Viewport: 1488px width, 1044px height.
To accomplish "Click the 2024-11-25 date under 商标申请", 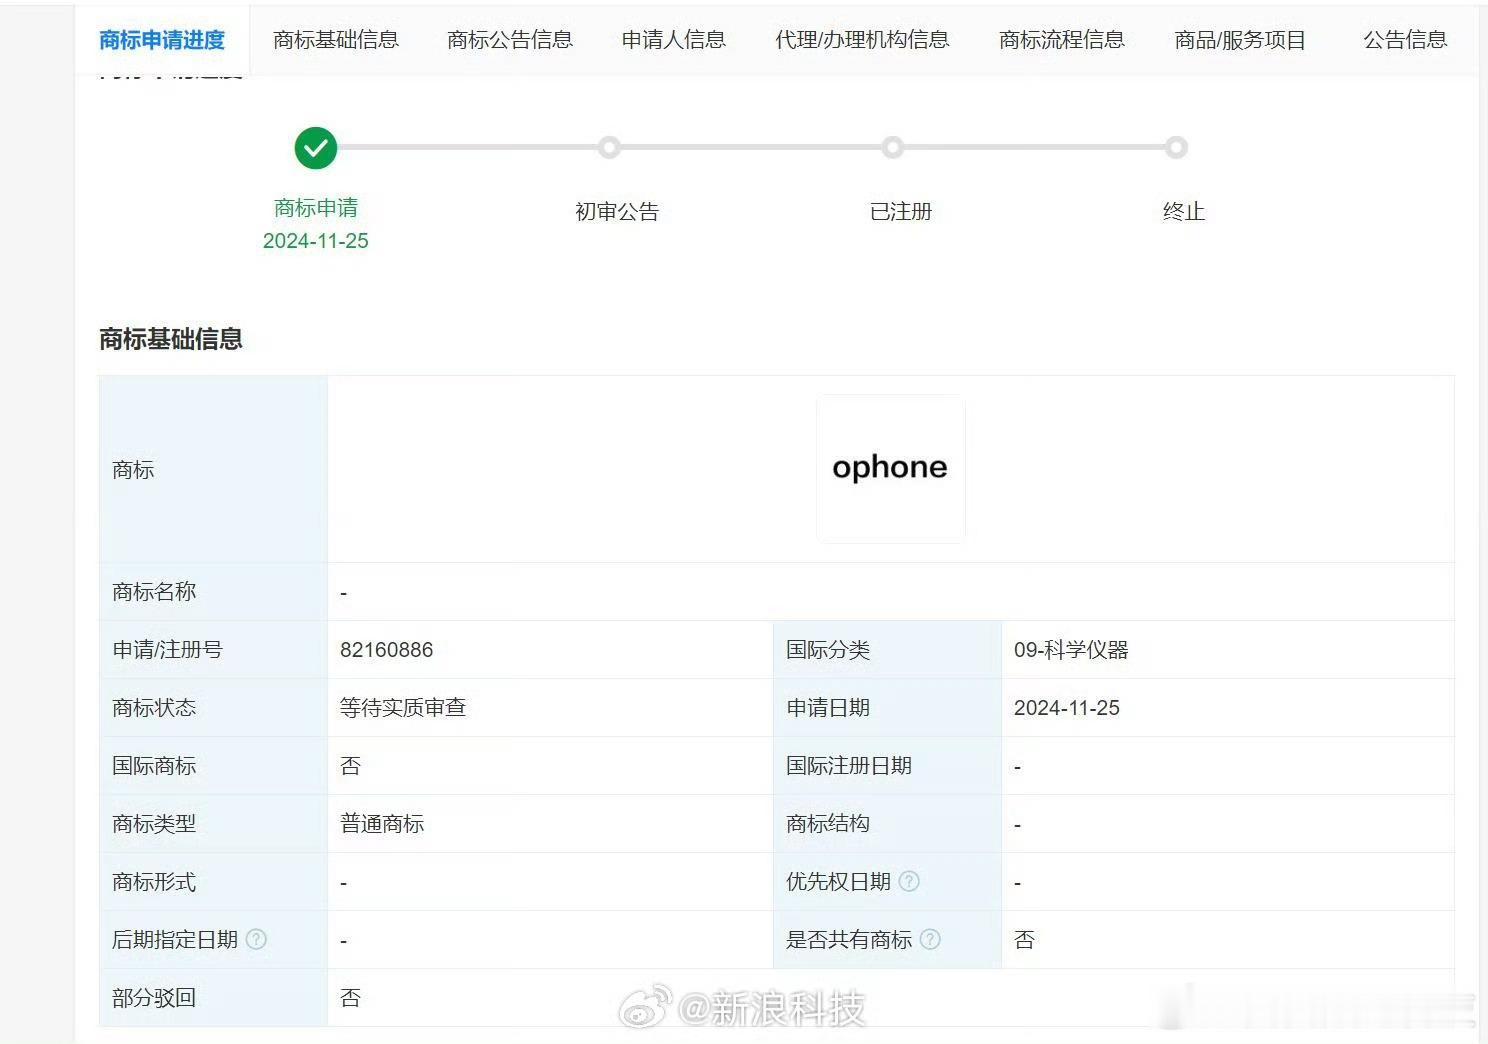I will 316,241.
